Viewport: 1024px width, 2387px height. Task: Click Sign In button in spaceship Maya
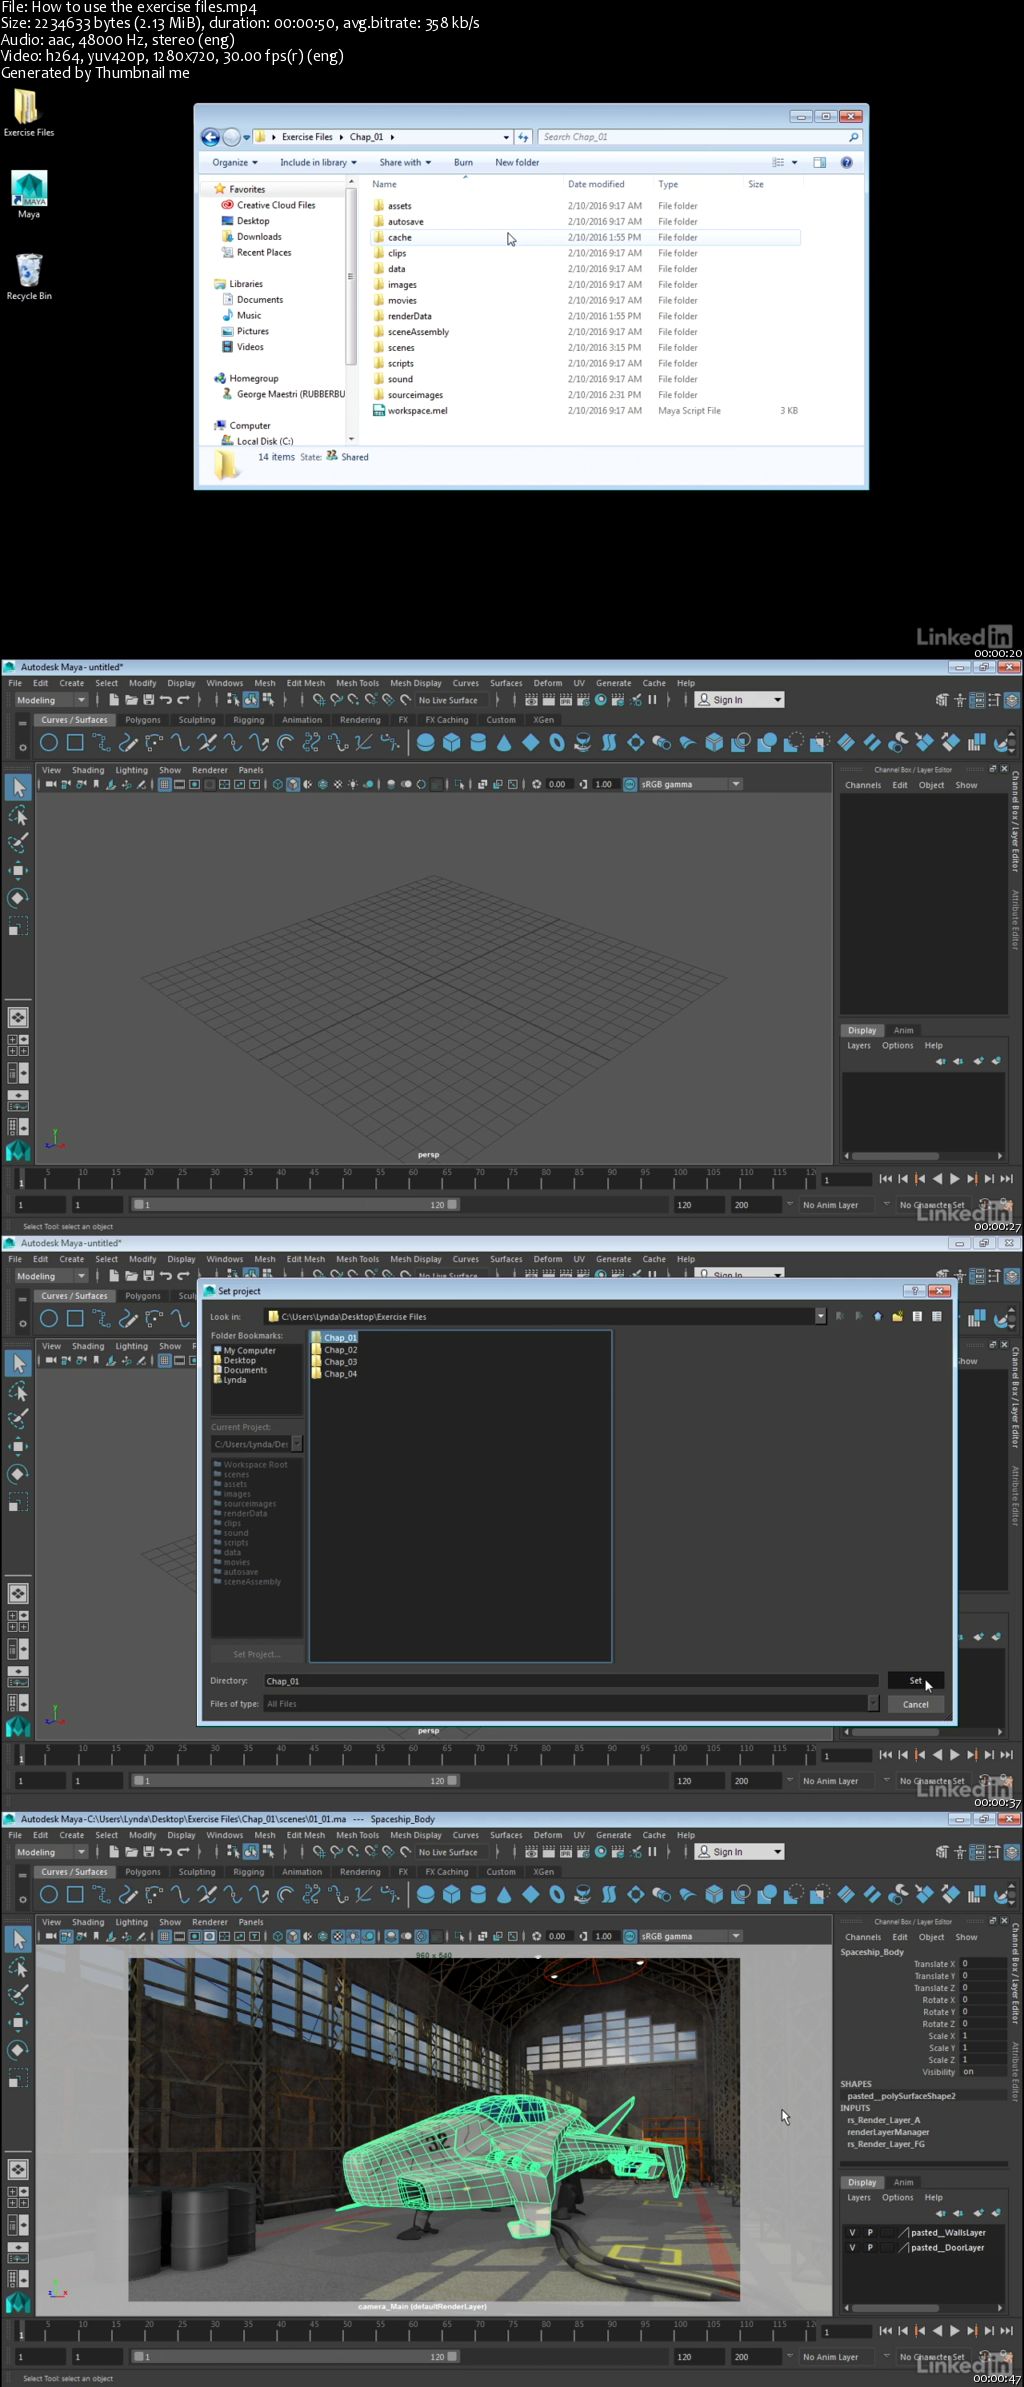739,1852
